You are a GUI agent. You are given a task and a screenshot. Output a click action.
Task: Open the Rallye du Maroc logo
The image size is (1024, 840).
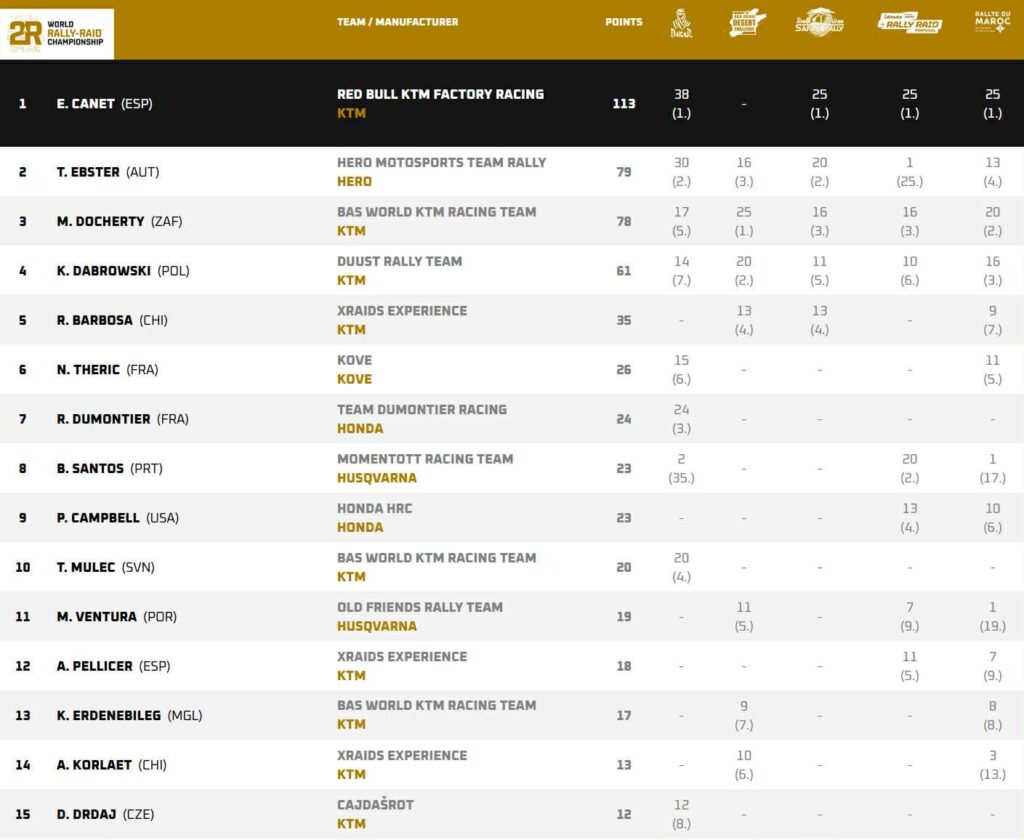coord(992,23)
